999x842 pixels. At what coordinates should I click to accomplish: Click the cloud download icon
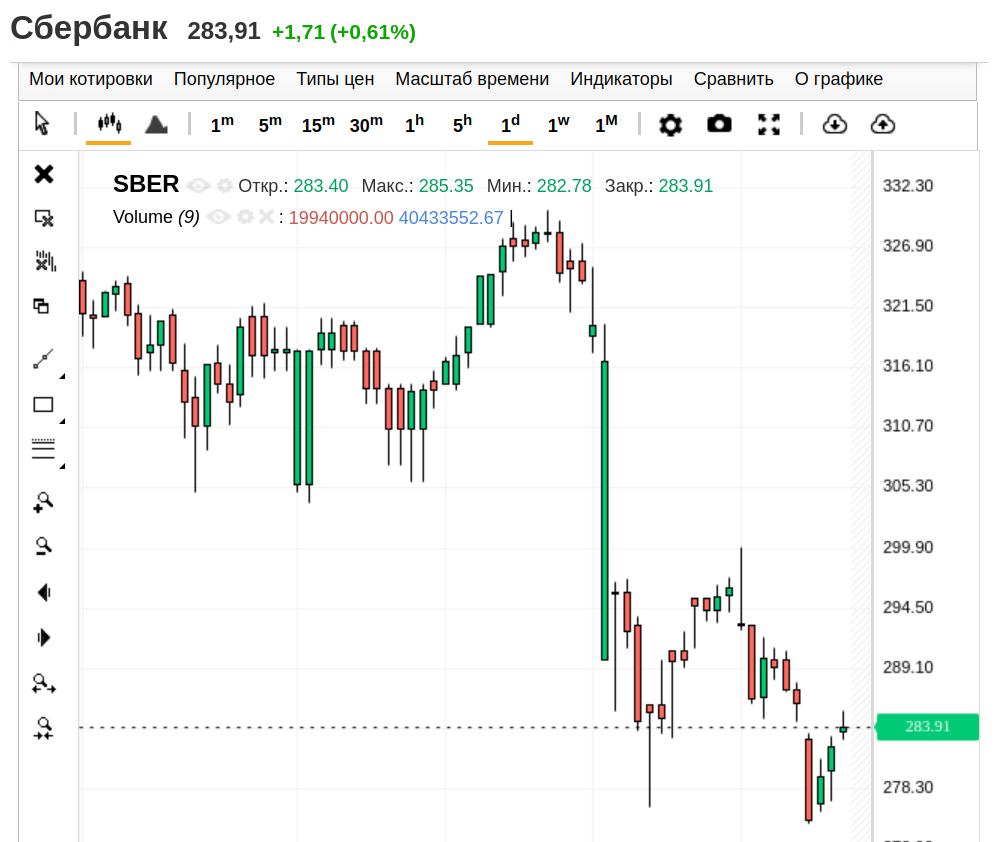click(835, 124)
